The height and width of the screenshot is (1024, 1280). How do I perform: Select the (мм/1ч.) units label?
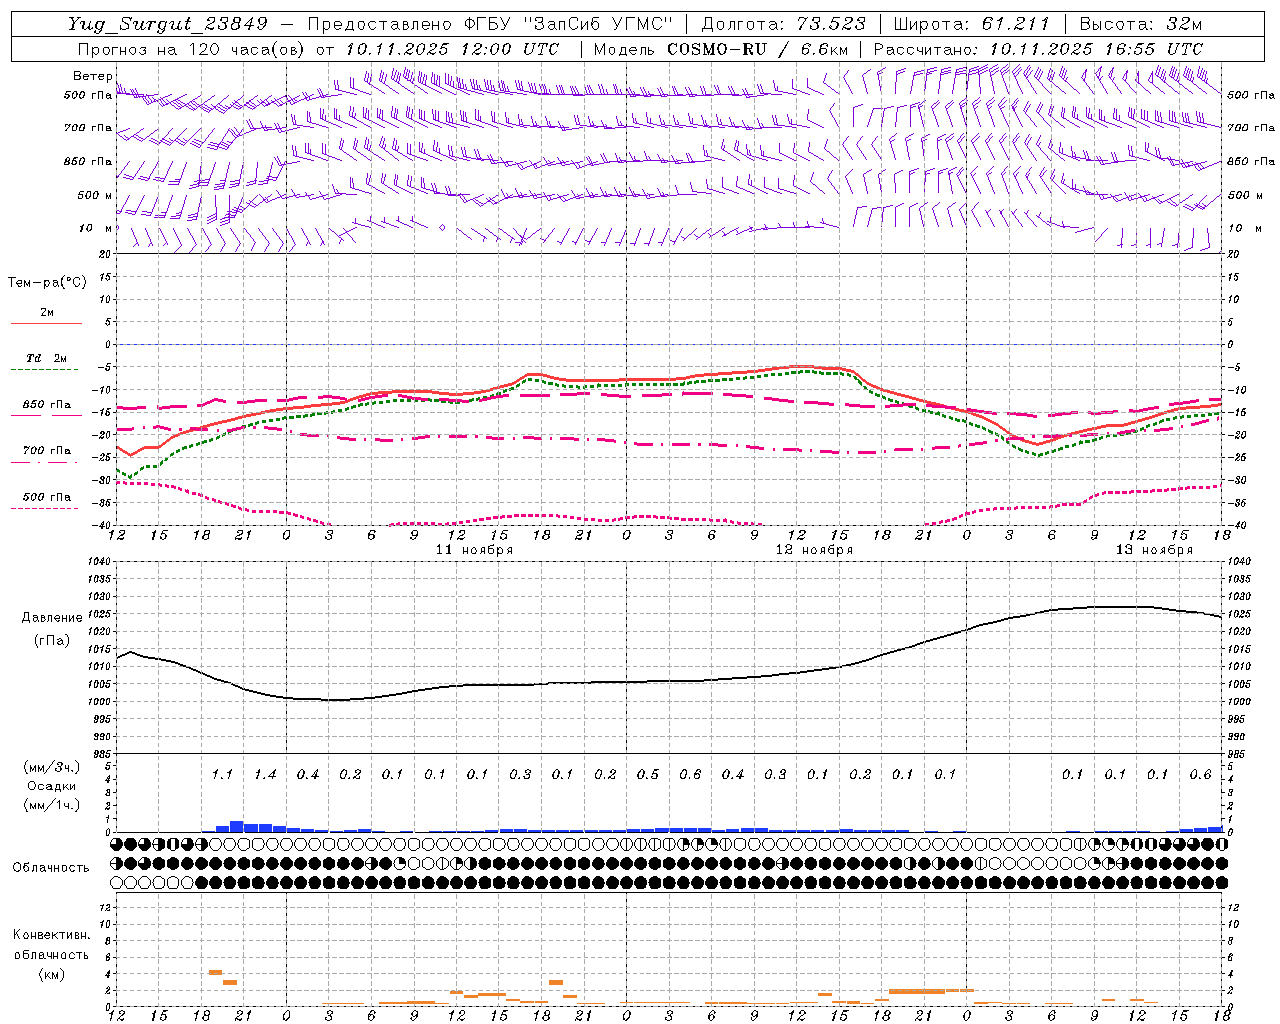[52, 805]
